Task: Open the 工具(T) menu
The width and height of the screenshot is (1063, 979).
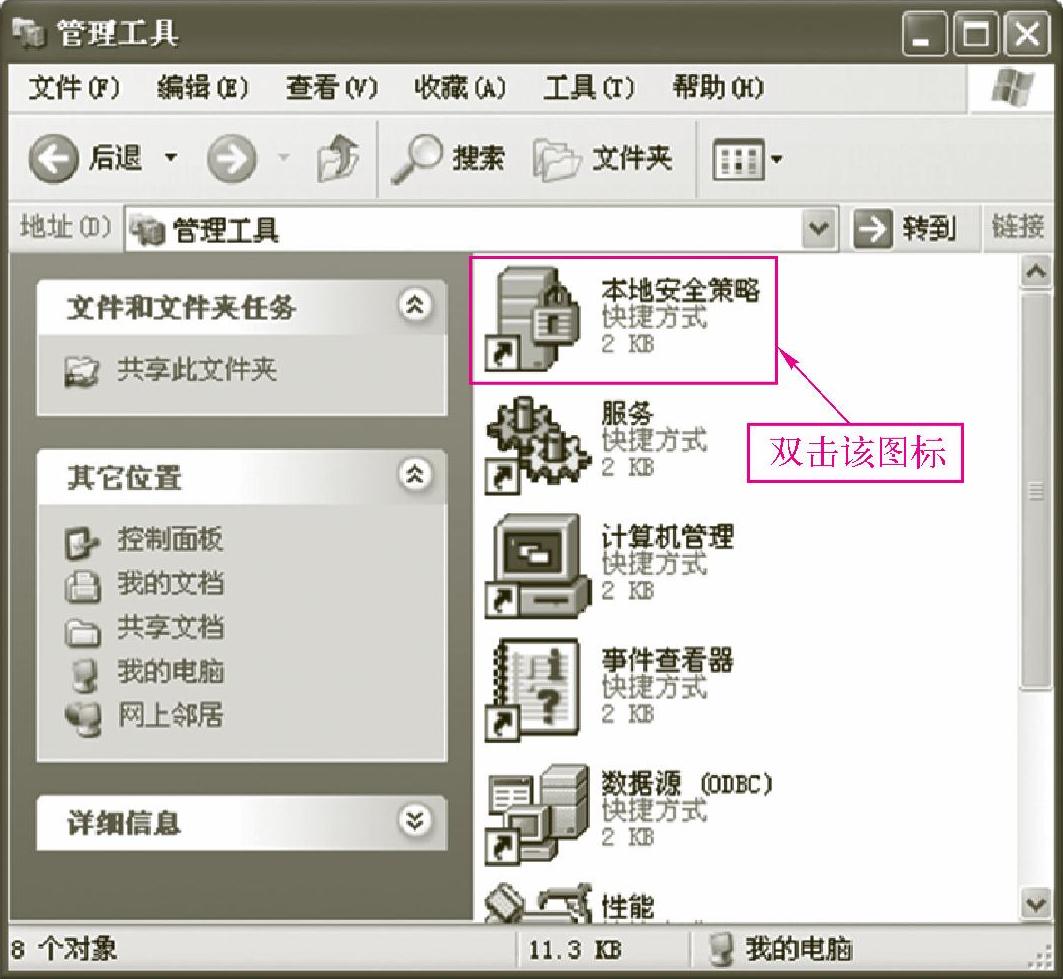Action: [588, 87]
